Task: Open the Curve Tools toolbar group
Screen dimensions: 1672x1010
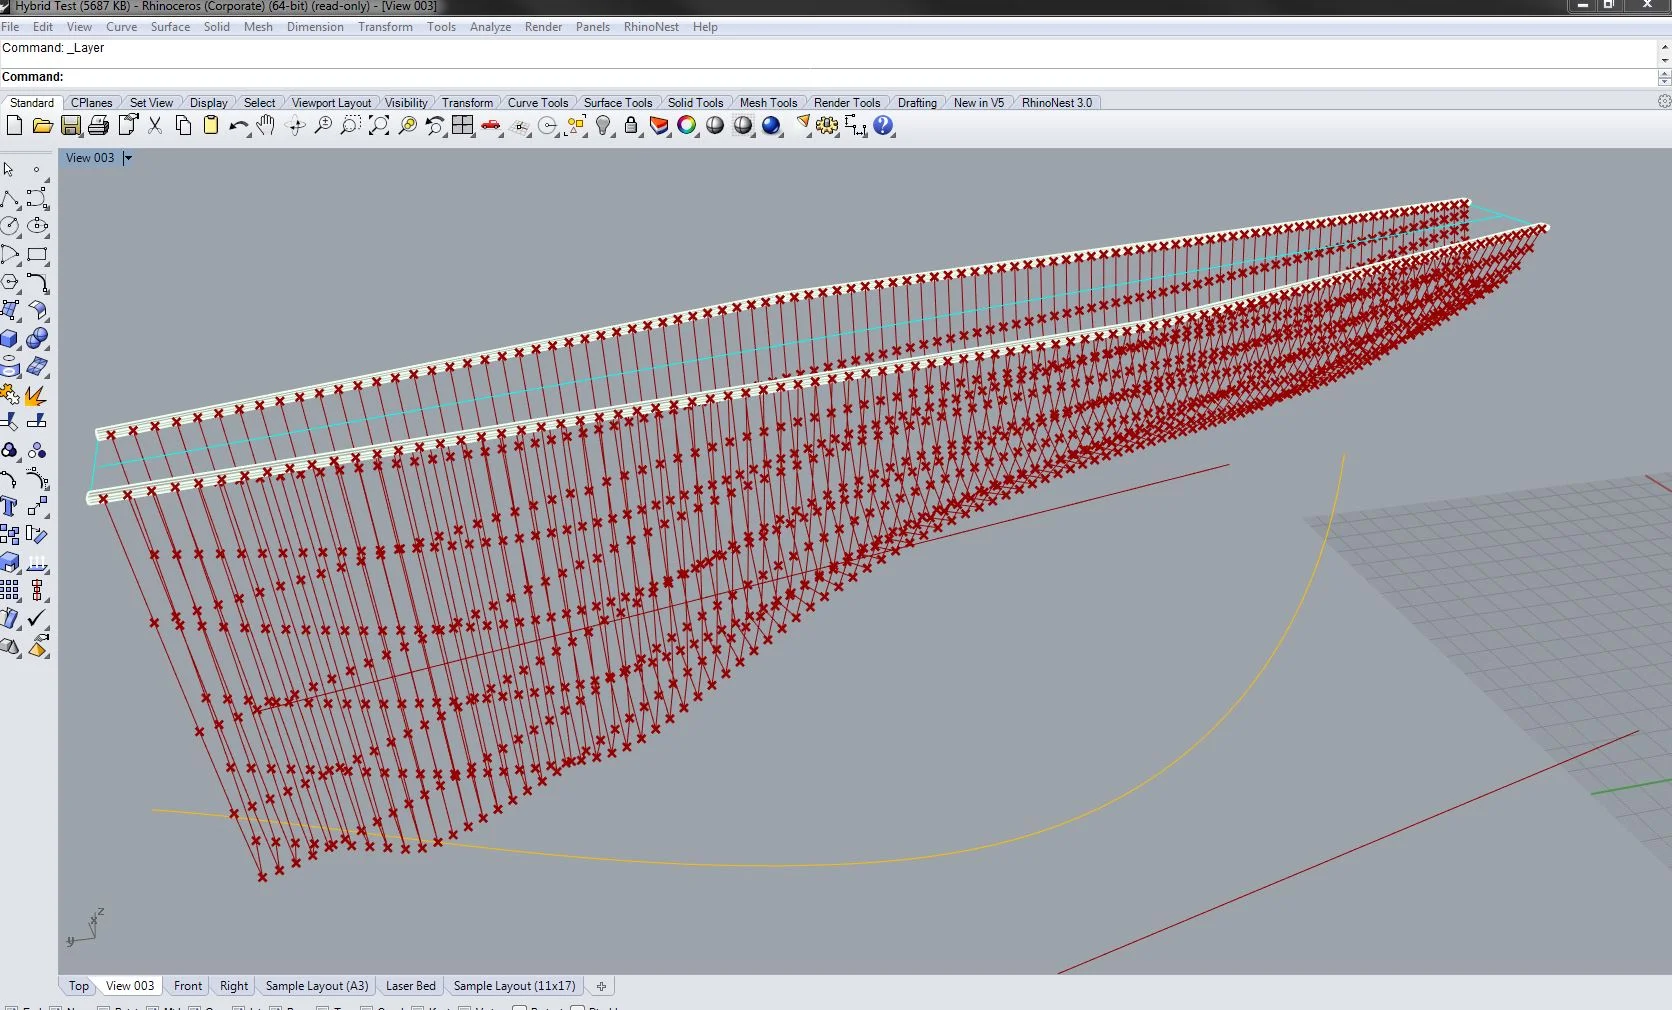Action: tap(538, 102)
